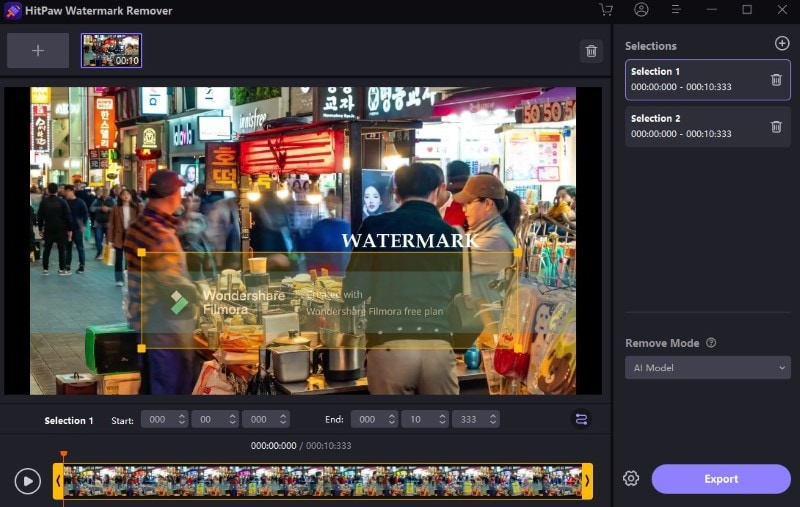Open the user account icon
The image size is (800, 507).
pos(641,10)
